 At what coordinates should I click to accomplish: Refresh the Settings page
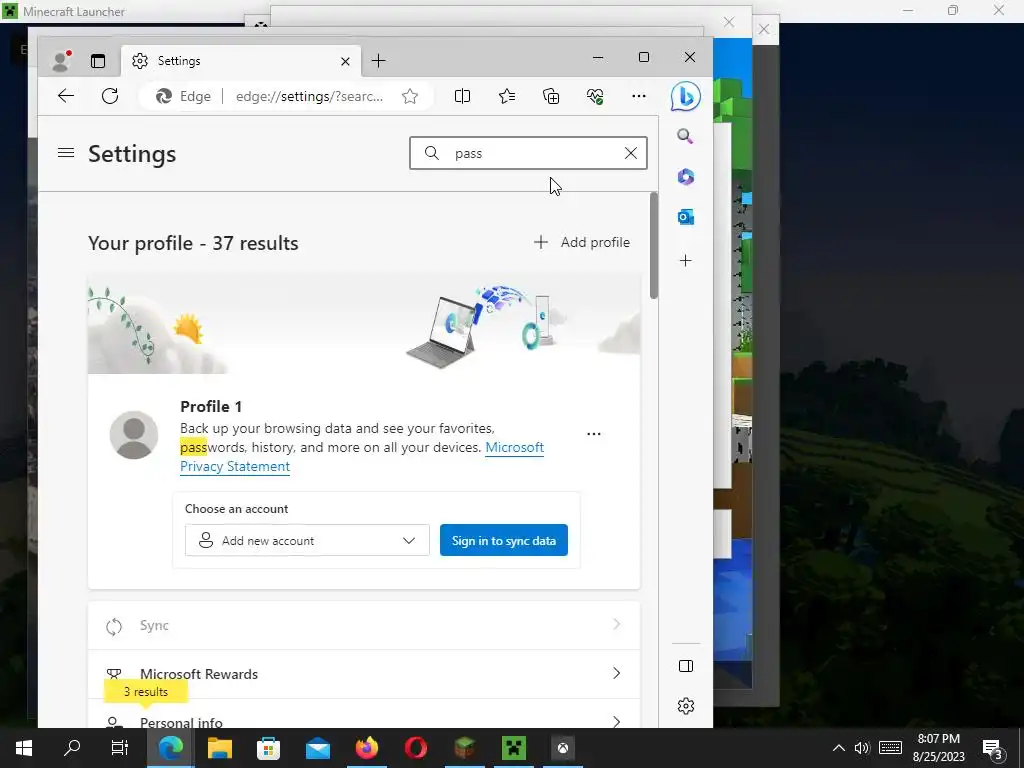point(110,96)
